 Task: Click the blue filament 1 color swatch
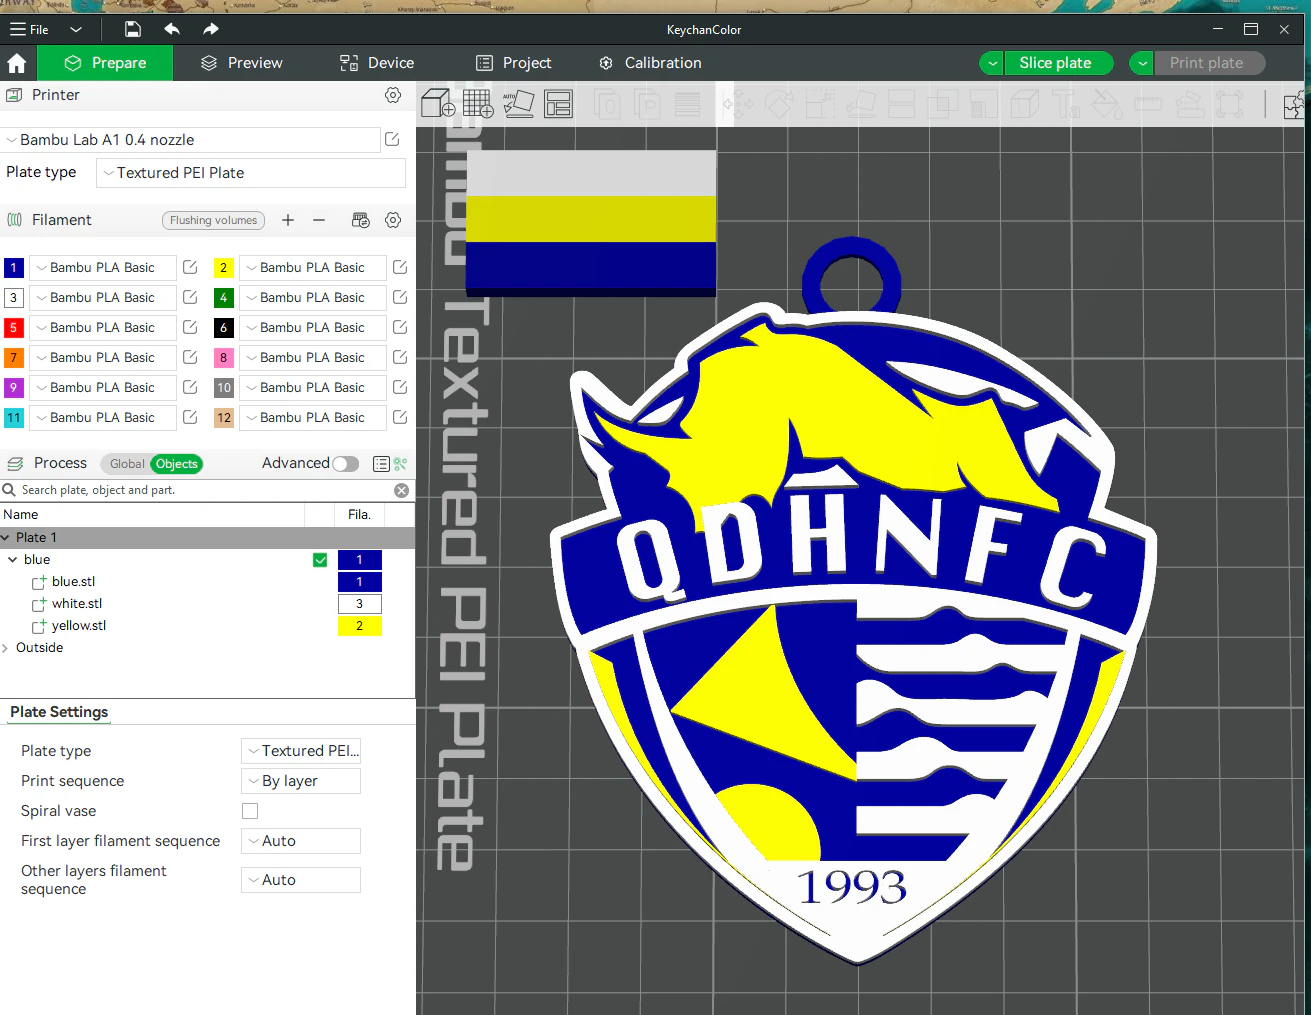tap(14, 267)
